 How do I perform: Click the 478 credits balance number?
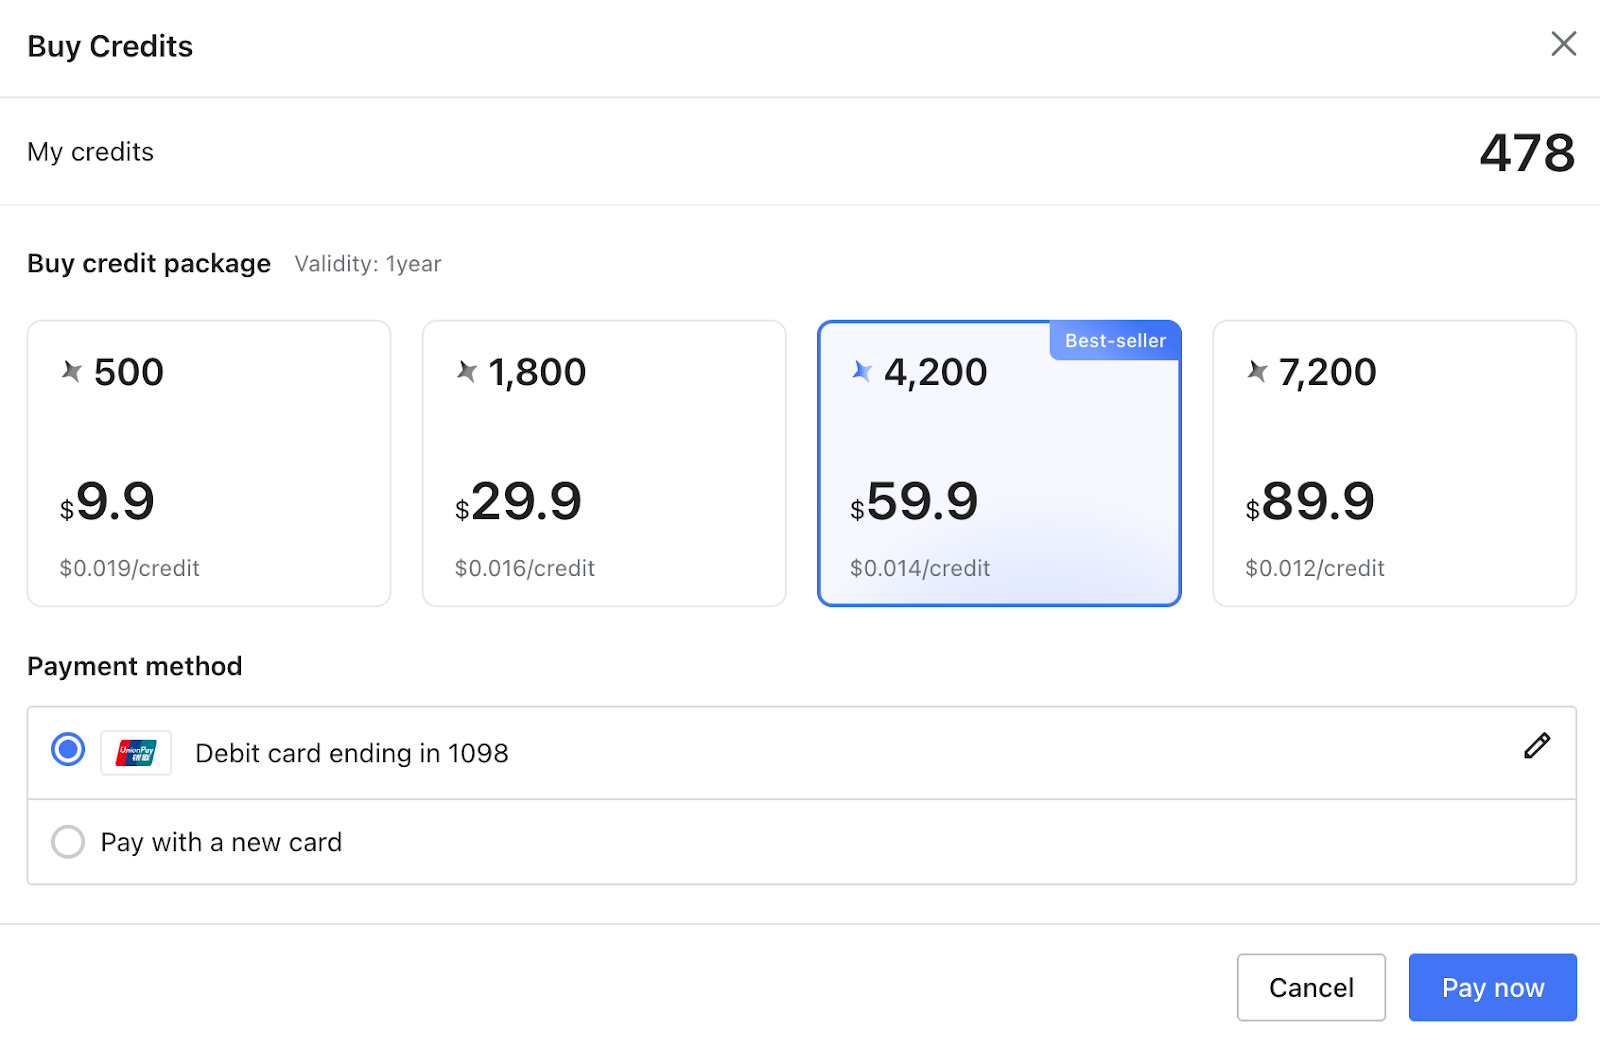click(1526, 153)
